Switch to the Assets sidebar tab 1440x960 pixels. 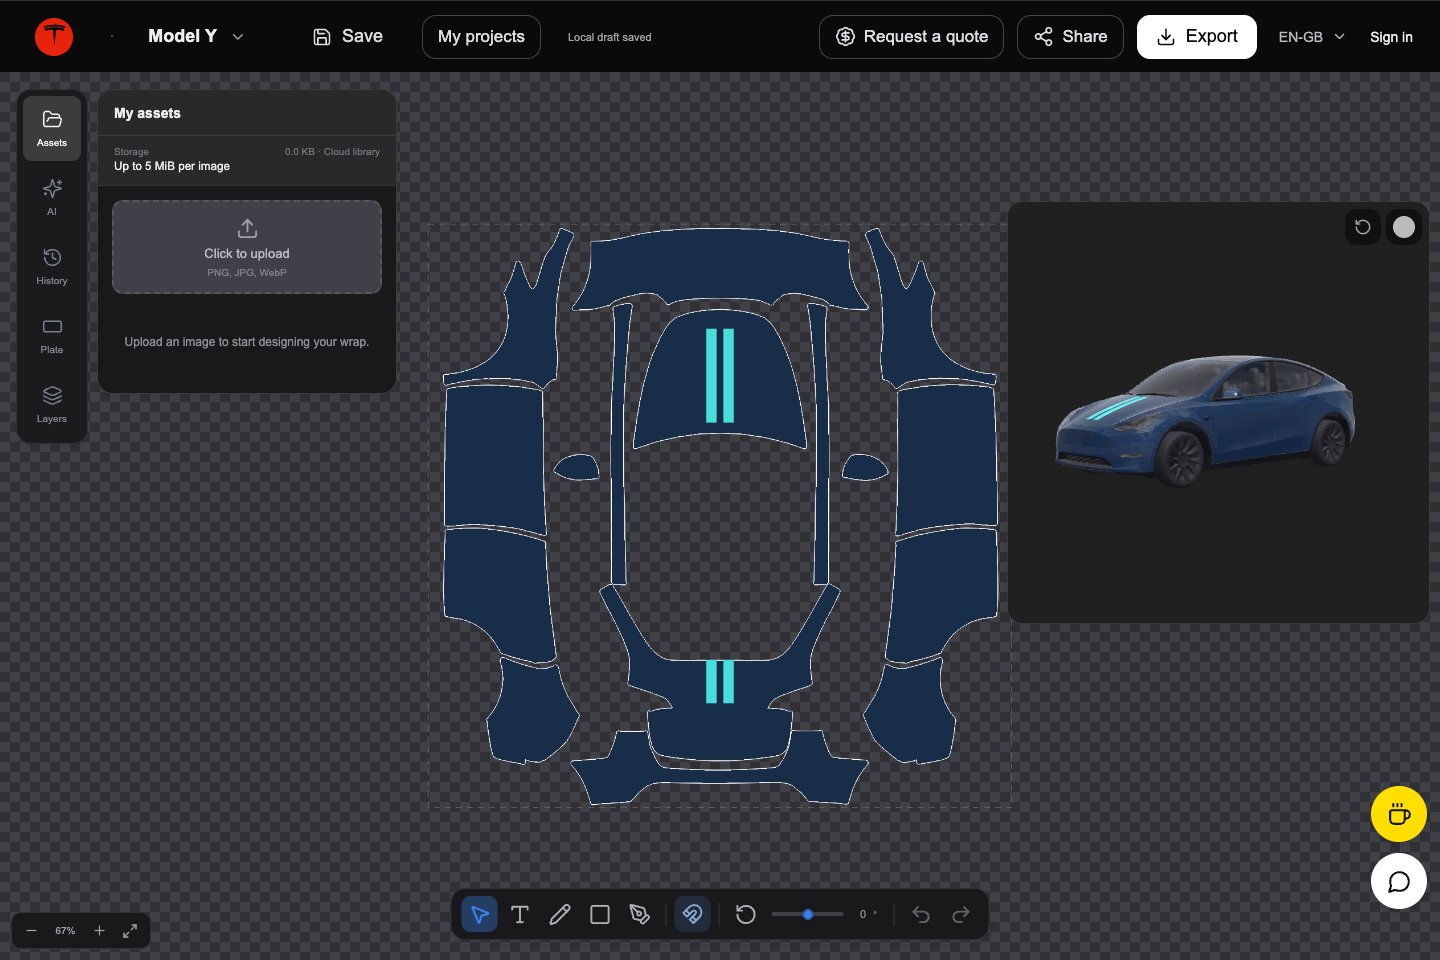52,129
